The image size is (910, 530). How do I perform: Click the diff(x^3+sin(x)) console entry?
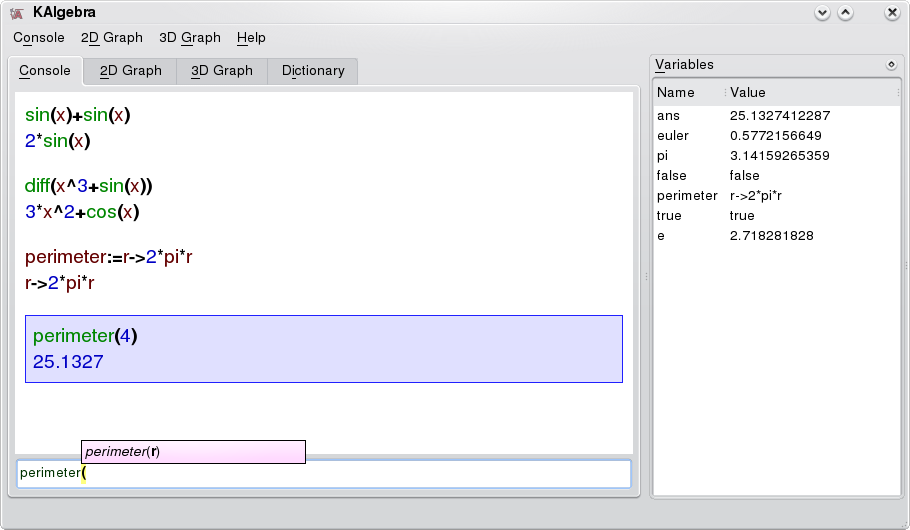point(88,186)
